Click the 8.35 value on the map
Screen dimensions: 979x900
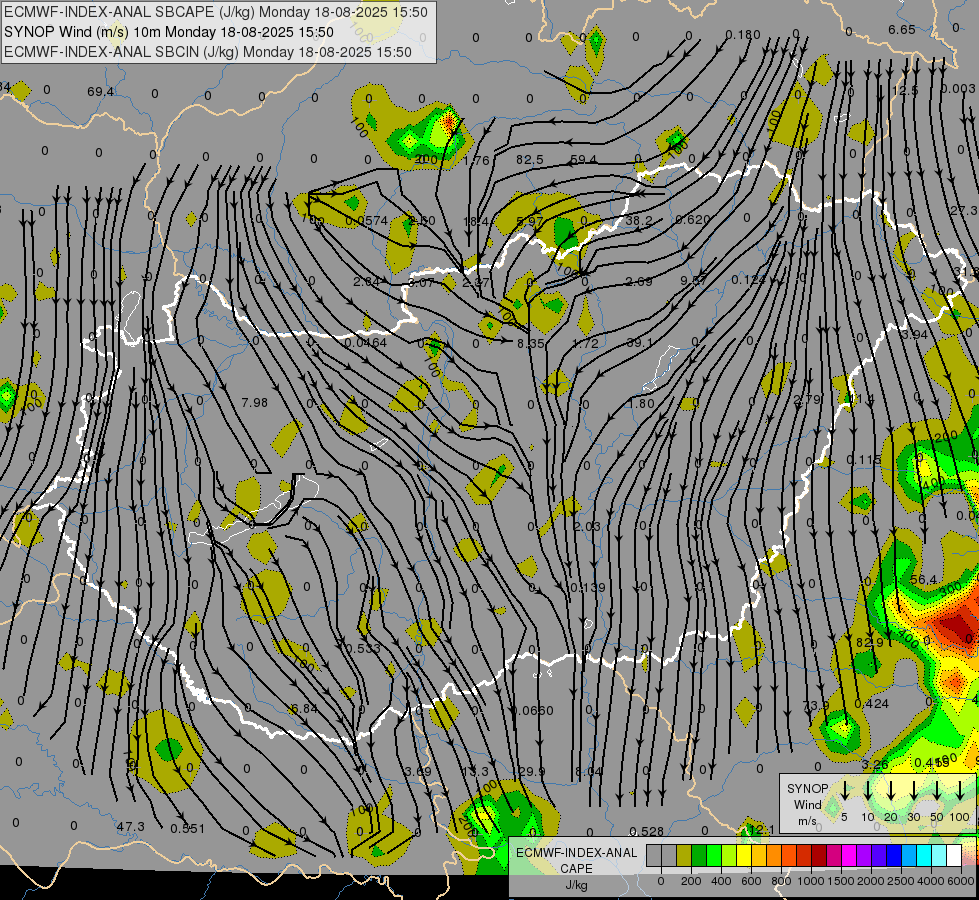(x=531, y=343)
